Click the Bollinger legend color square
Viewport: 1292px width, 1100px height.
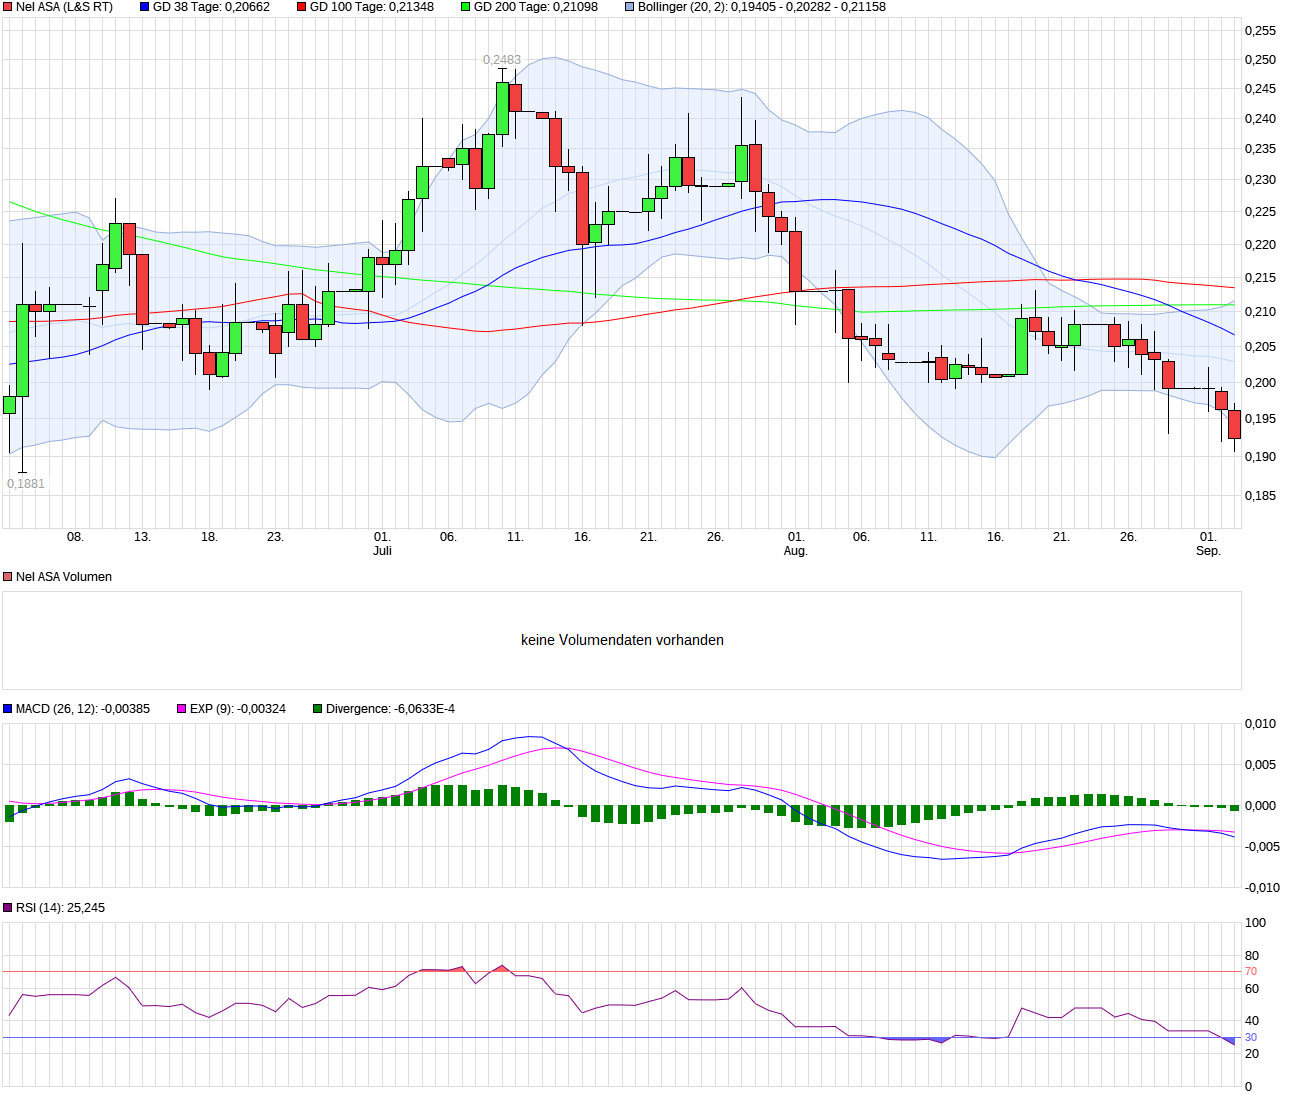click(x=629, y=7)
